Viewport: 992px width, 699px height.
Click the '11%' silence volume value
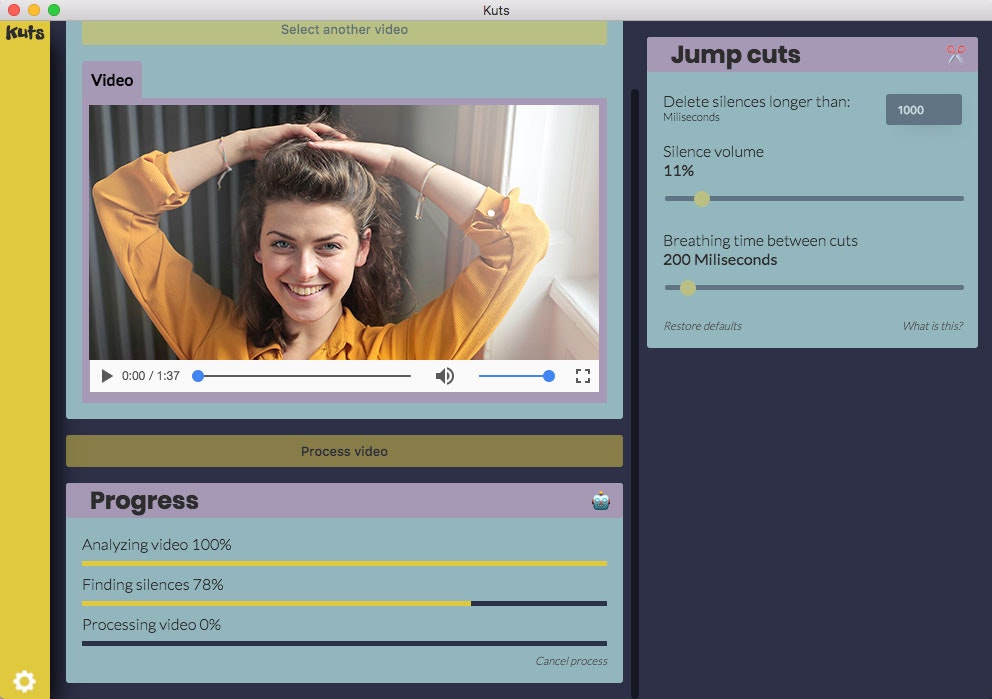coord(678,171)
